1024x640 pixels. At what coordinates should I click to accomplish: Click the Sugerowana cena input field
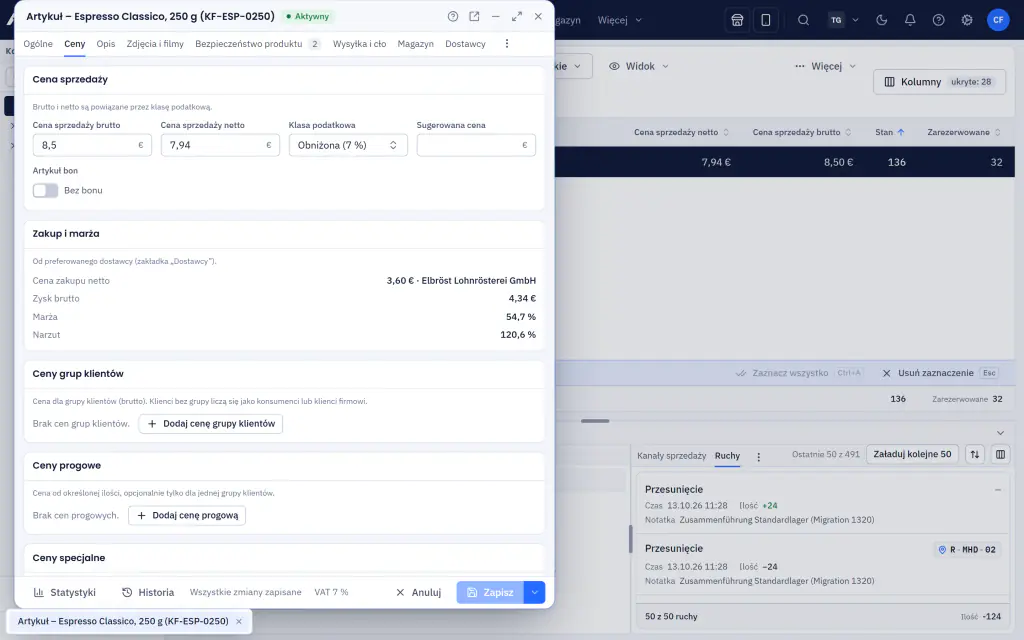(x=476, y=145)
